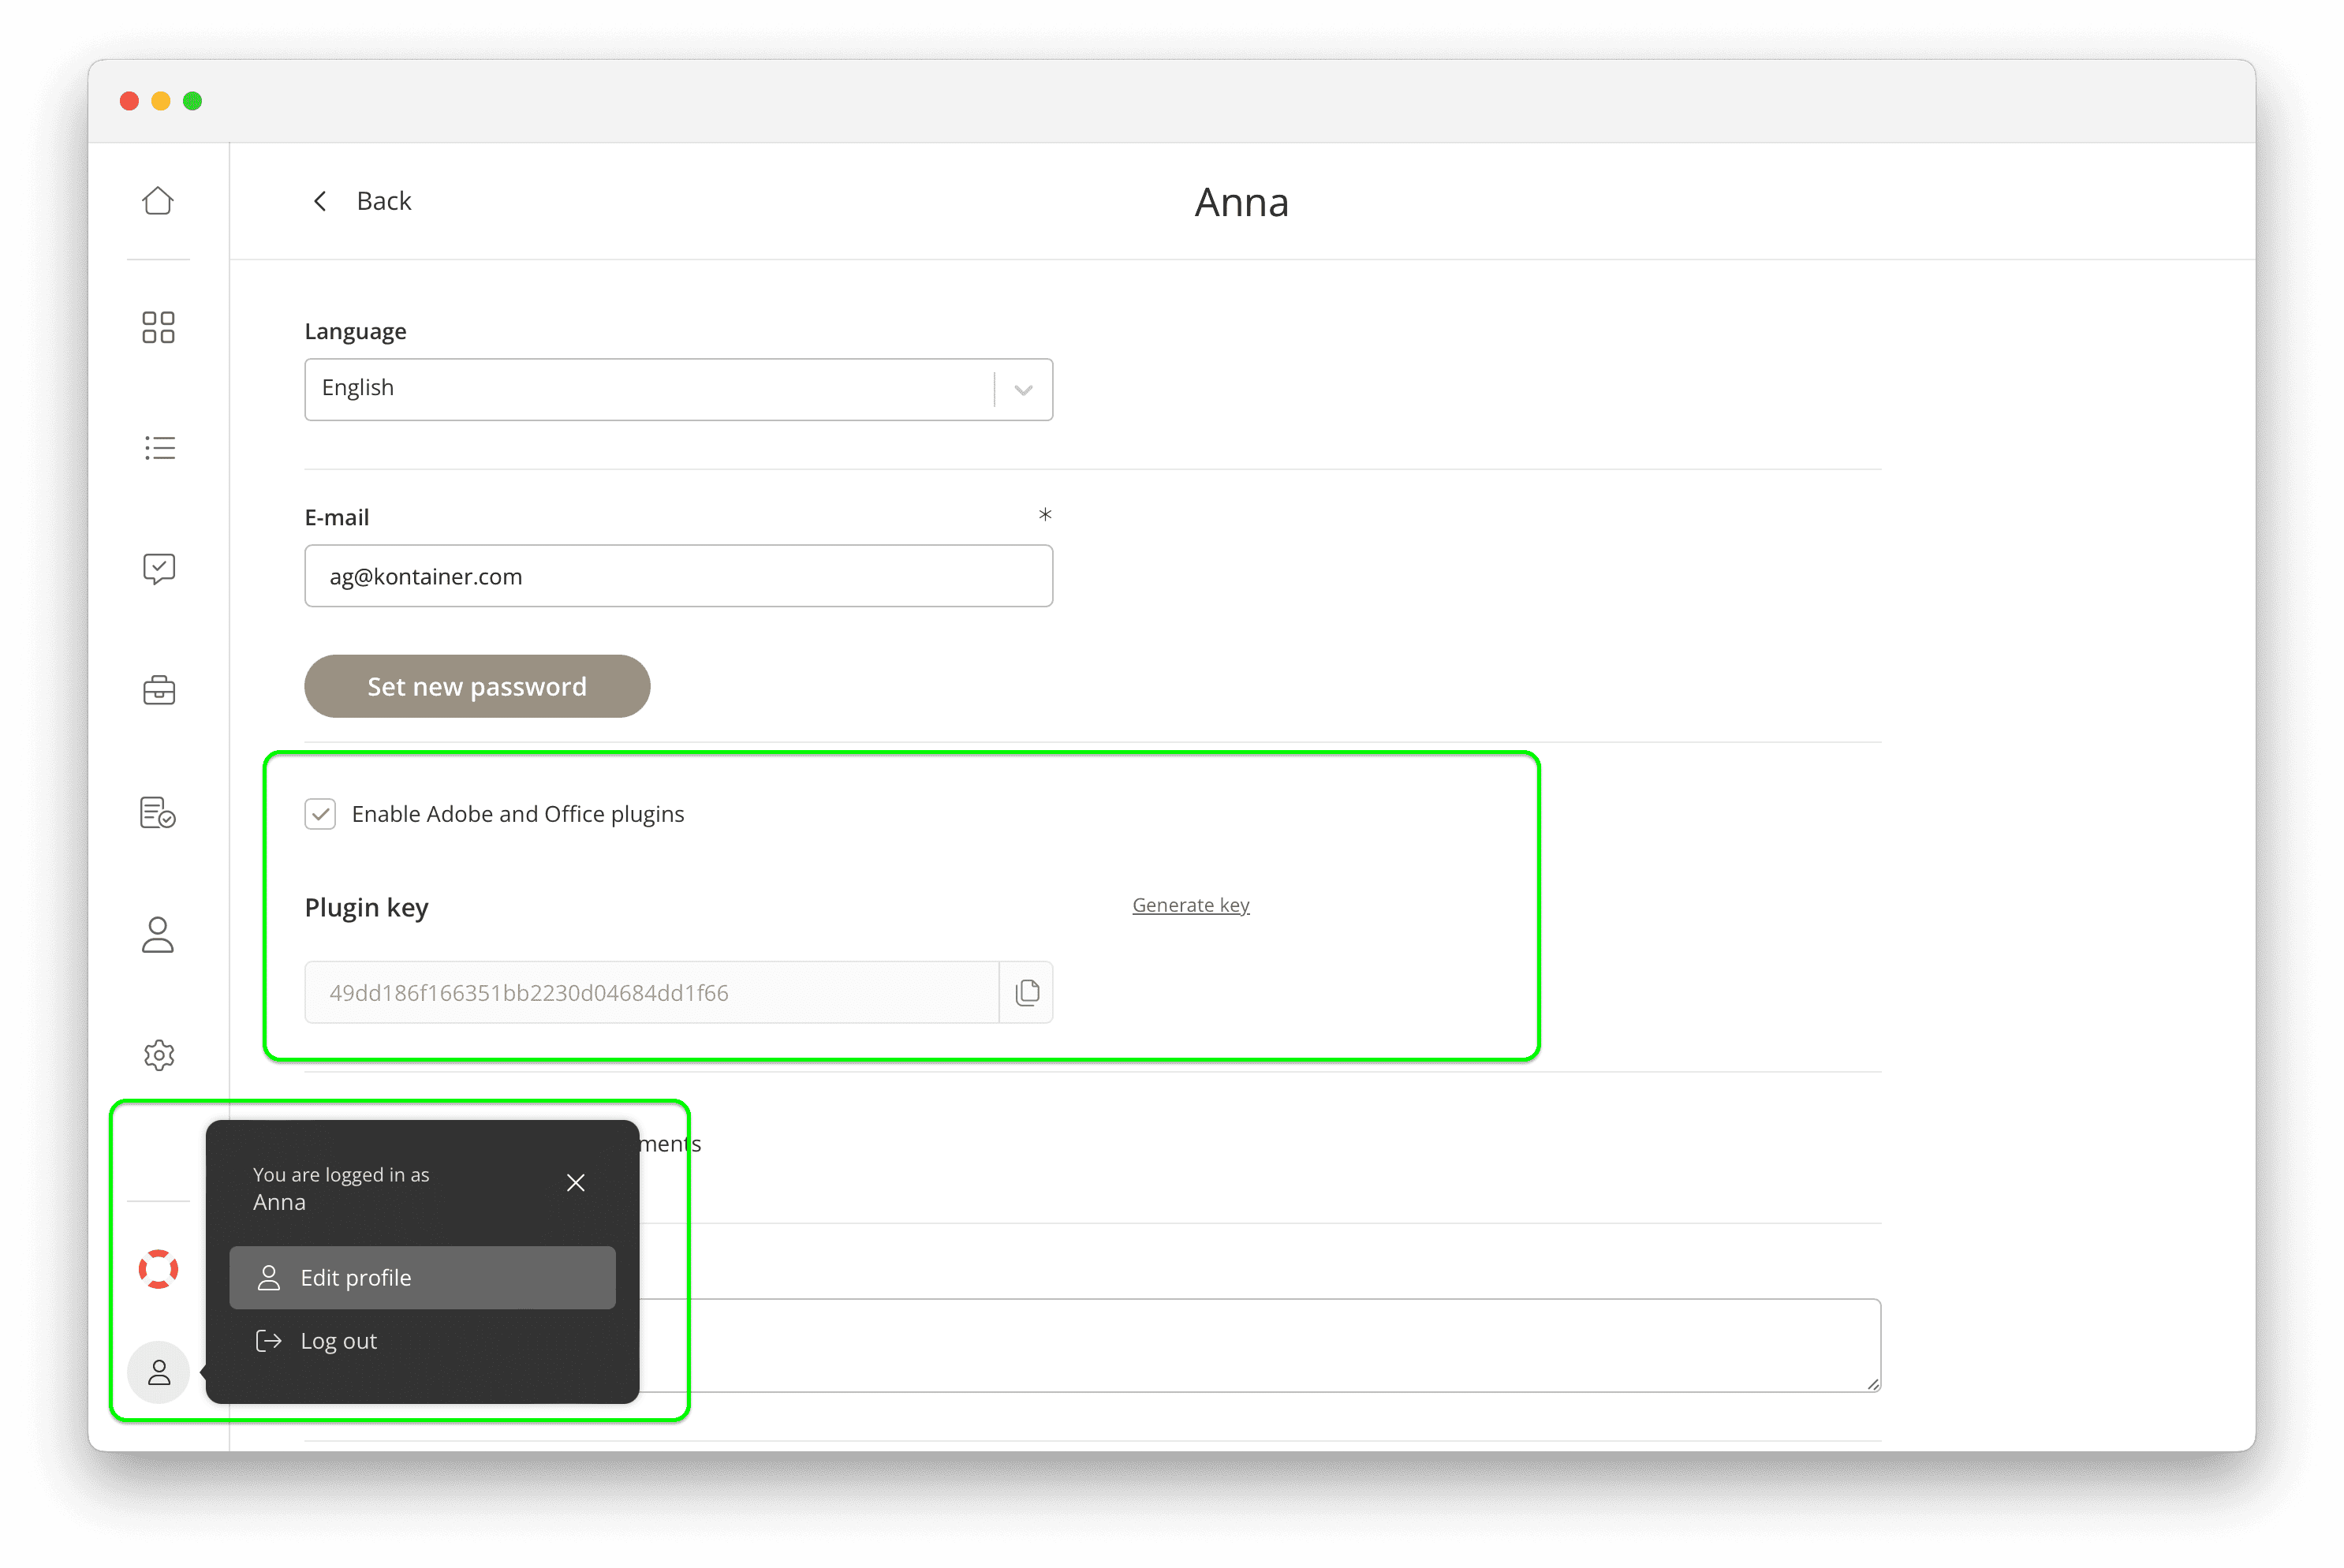2344x1568 pixels.
Task: Open the comments approval bubble icon
Action: coord(158,569)
